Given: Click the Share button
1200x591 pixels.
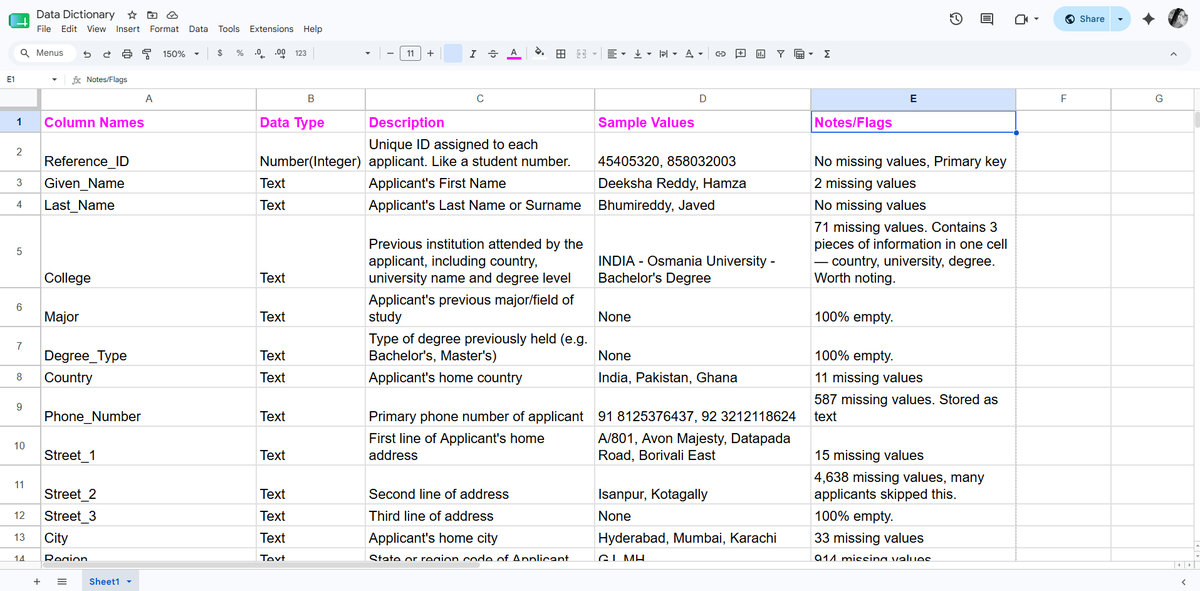Looking at the screenshot, I should click(1084, 19).
